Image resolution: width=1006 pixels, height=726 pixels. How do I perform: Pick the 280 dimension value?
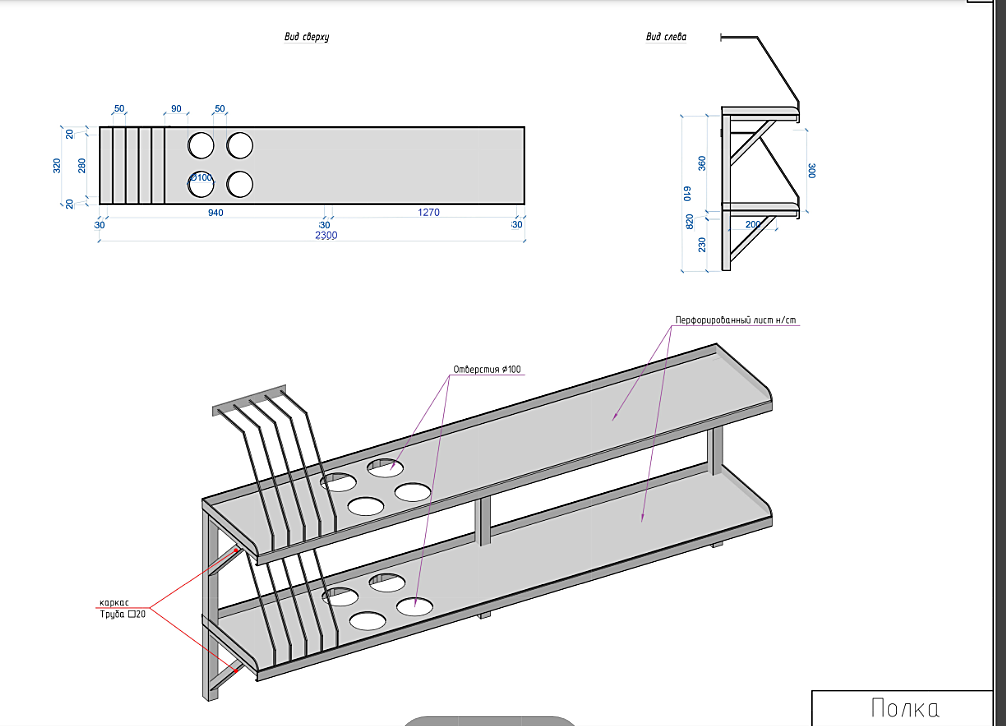[x=83, y=165]
